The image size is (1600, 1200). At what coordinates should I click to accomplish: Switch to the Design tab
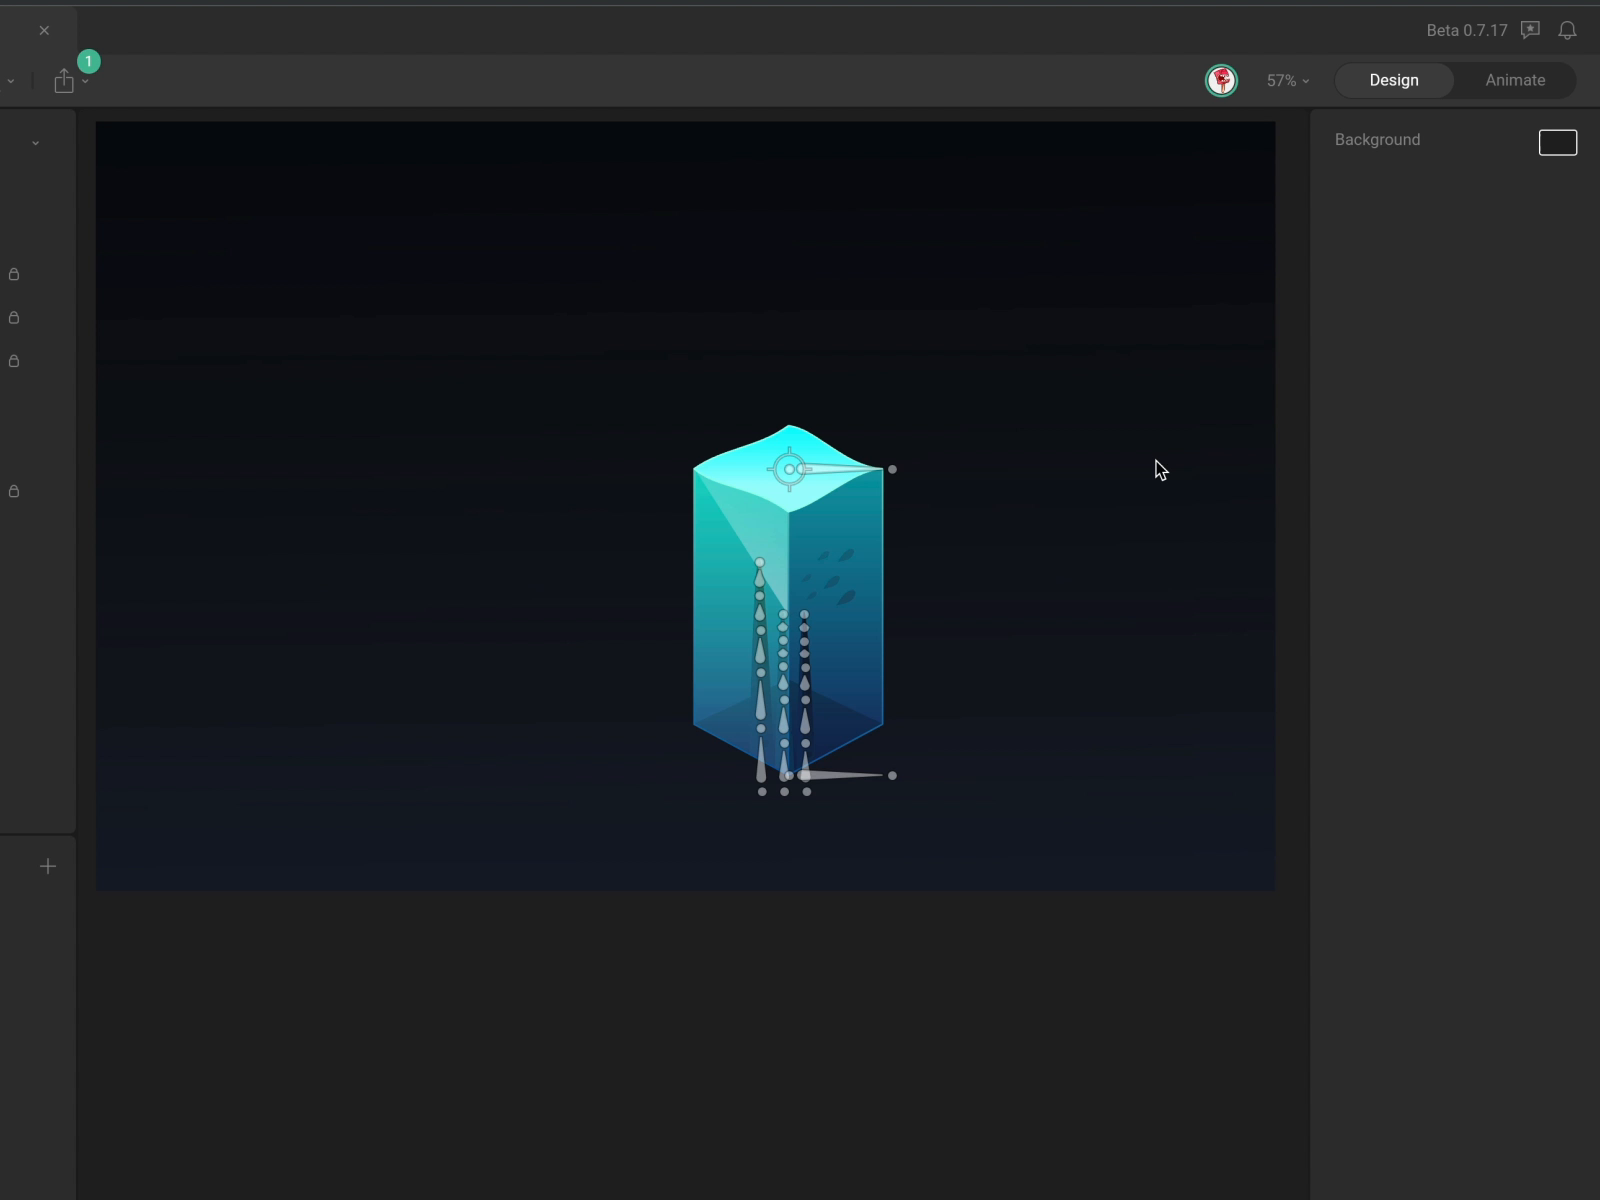point(1393,80)
